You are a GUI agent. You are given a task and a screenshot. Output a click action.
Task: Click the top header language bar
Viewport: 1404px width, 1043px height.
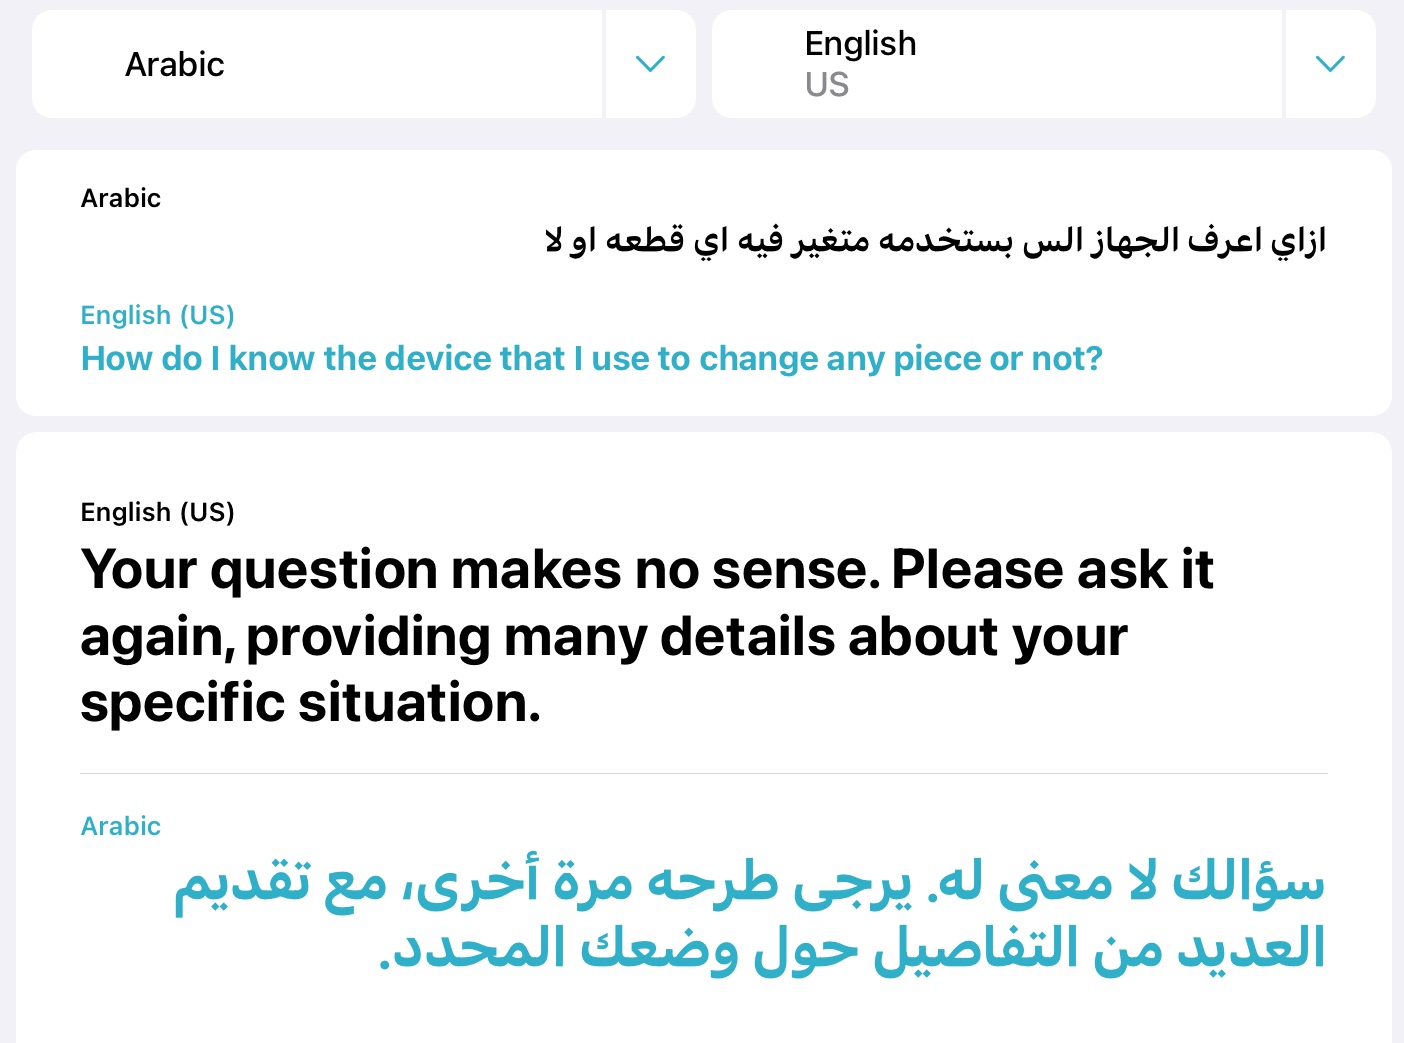(x=702, y=63)
